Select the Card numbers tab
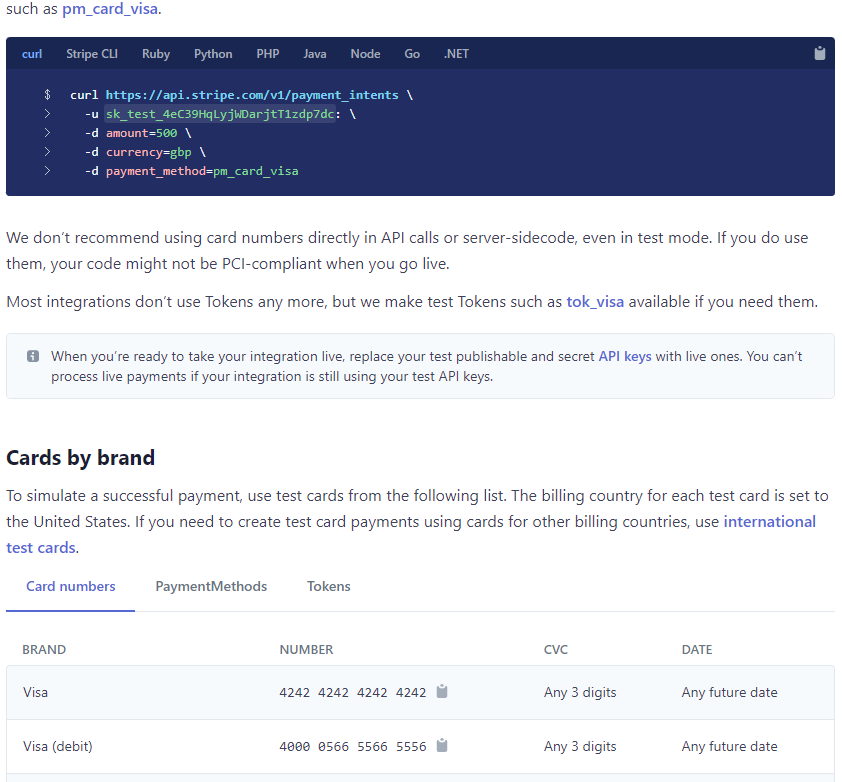842x782 pixels. pyautogui.click(x=70, y=586)
